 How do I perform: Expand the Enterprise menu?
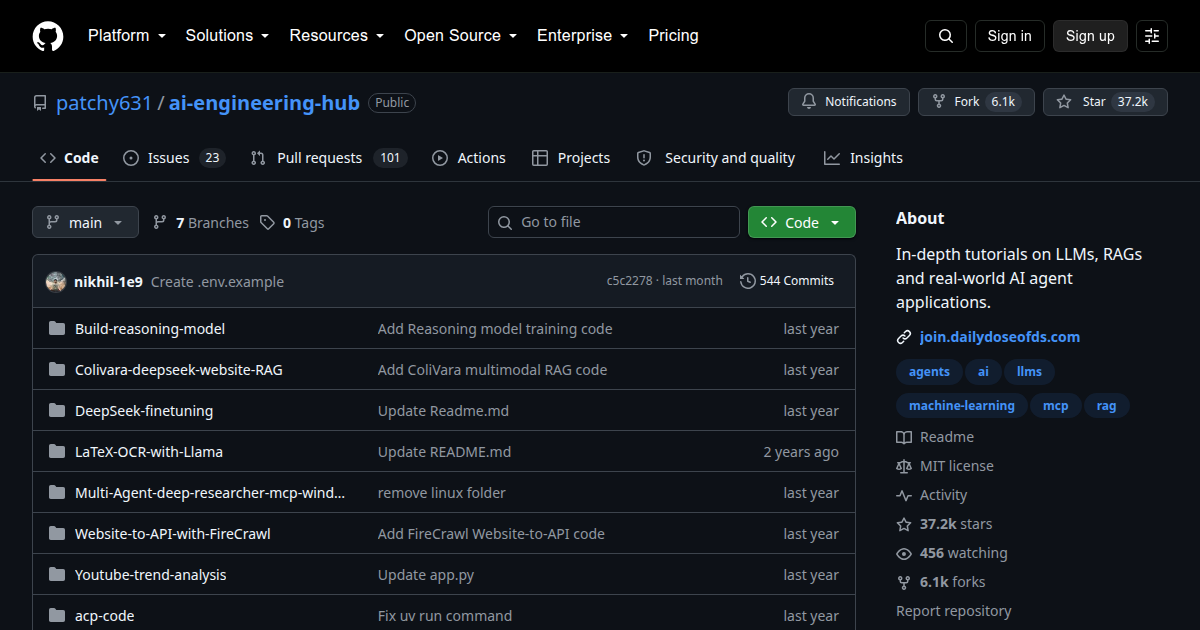(x=582, y=36)
